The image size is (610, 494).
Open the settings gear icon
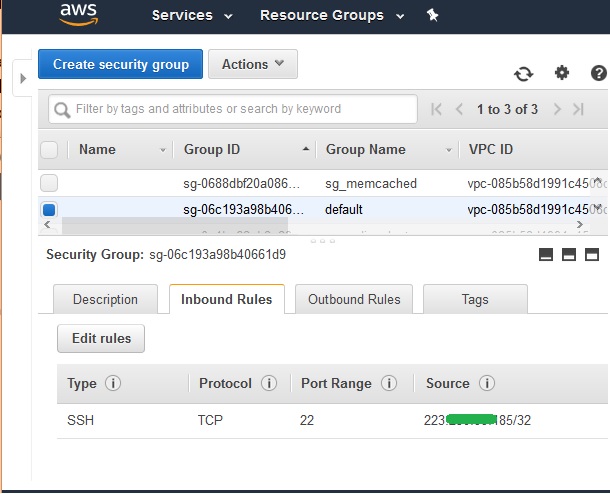pyautogui.click(x=562, y=72)
